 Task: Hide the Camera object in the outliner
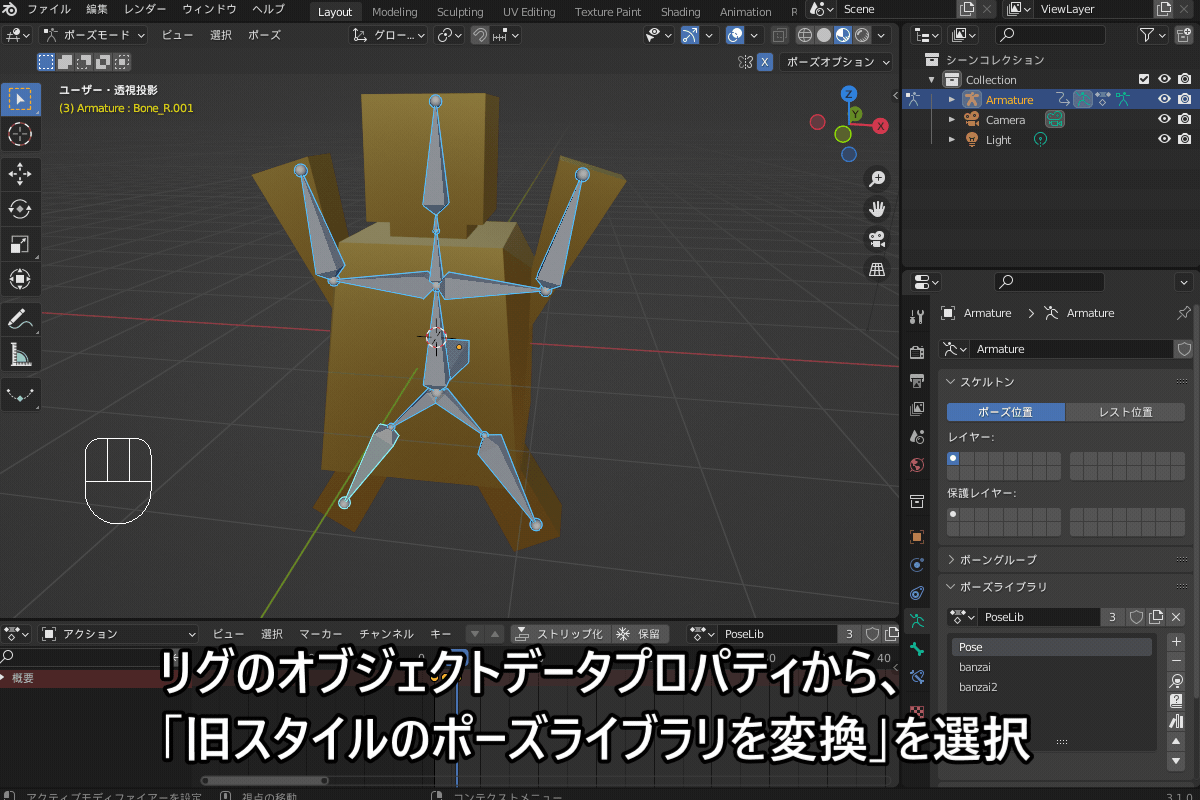pyautogui.click(x=1163, y=119)
